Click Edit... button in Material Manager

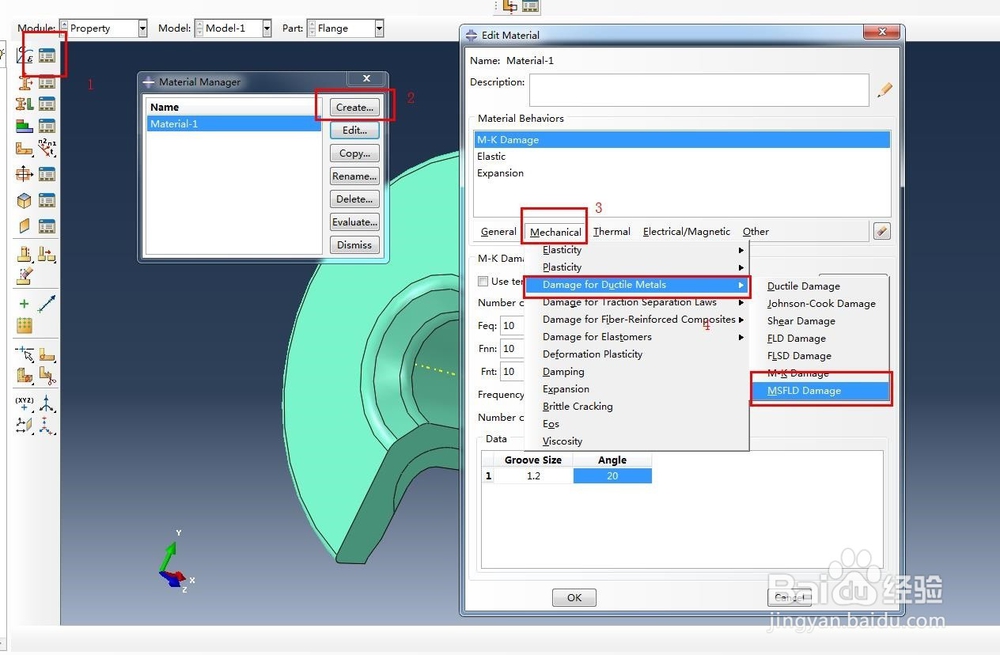pos(355,130)
